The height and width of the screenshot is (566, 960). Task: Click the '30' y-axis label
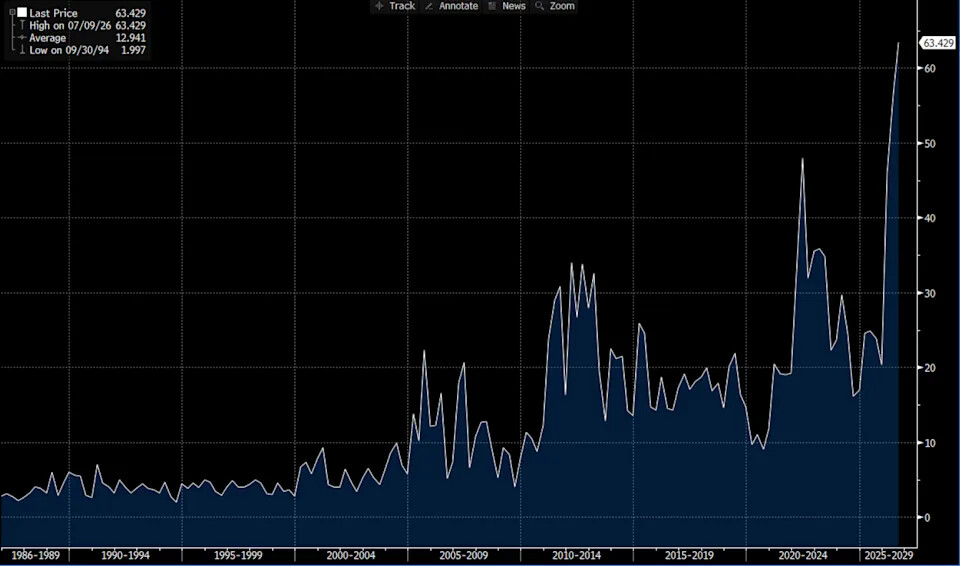coord(930,293)
